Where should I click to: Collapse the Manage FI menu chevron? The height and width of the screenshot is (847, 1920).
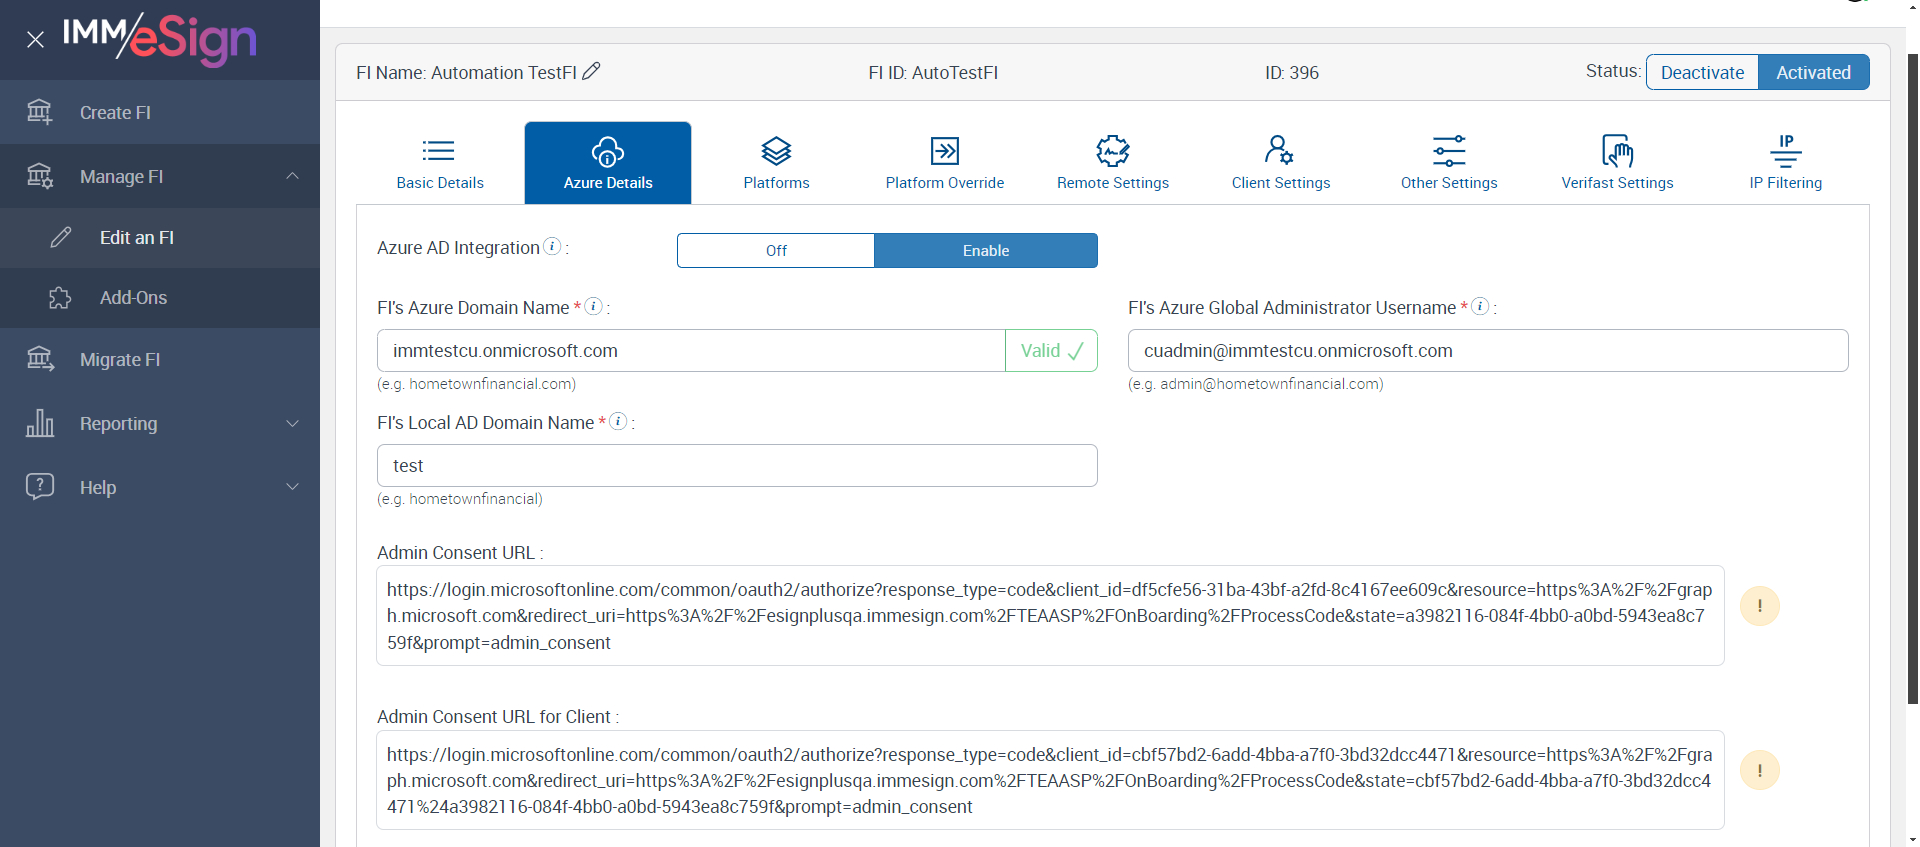293,176
